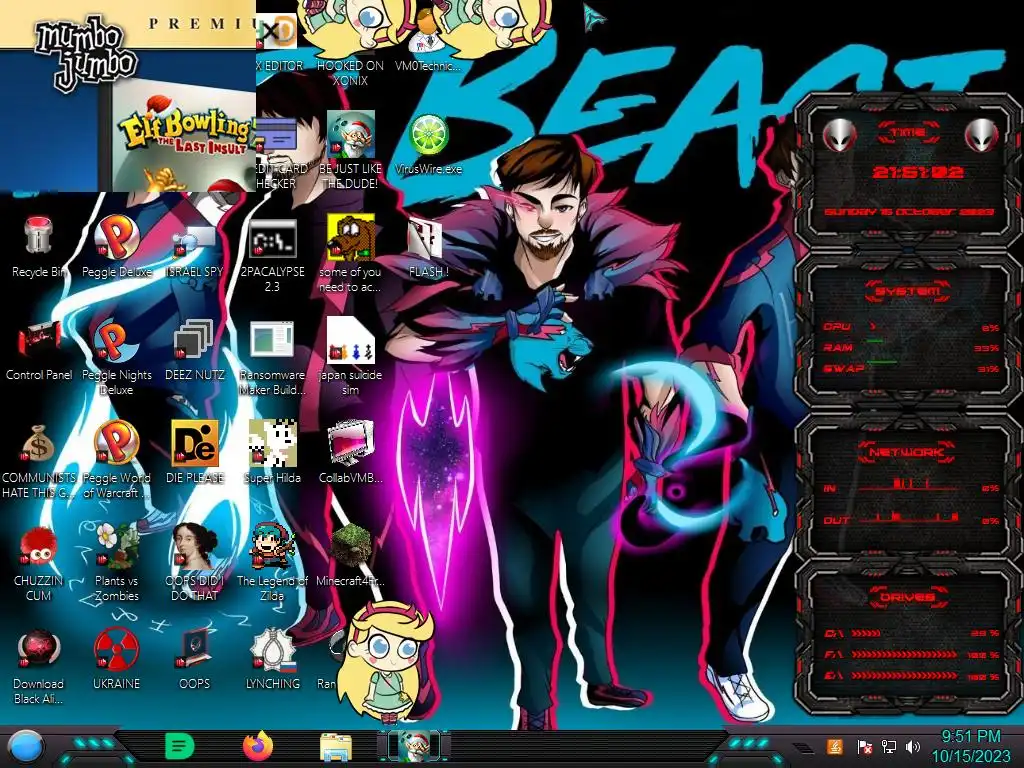The image size is (1024, 768).
Task: Click the DRIVES gadget header
Action: (908, 597)
